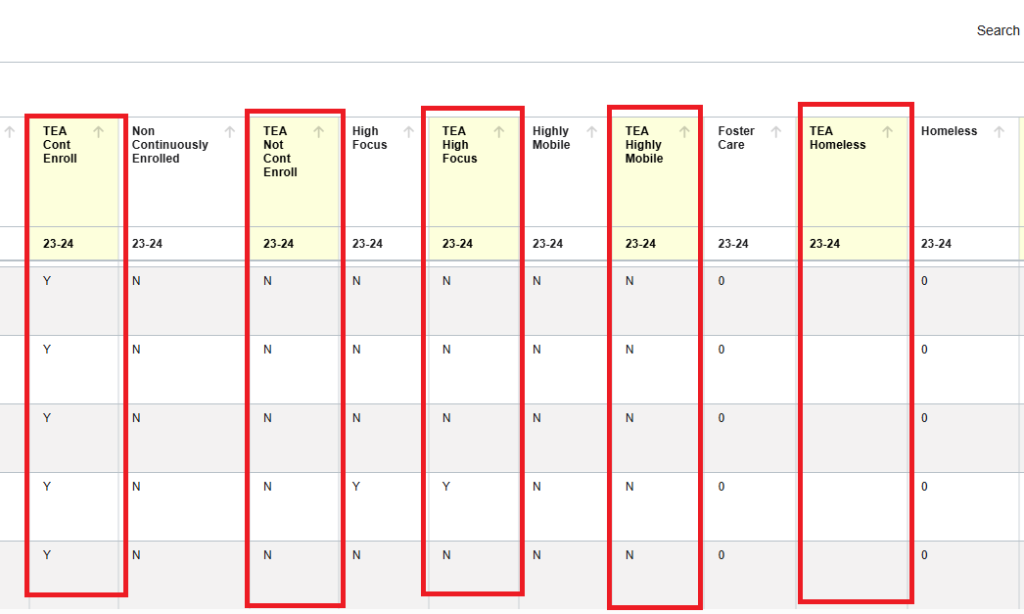Sort using the TEA Homeless arrow
The image size is (1024, 614).
[888, 132]
